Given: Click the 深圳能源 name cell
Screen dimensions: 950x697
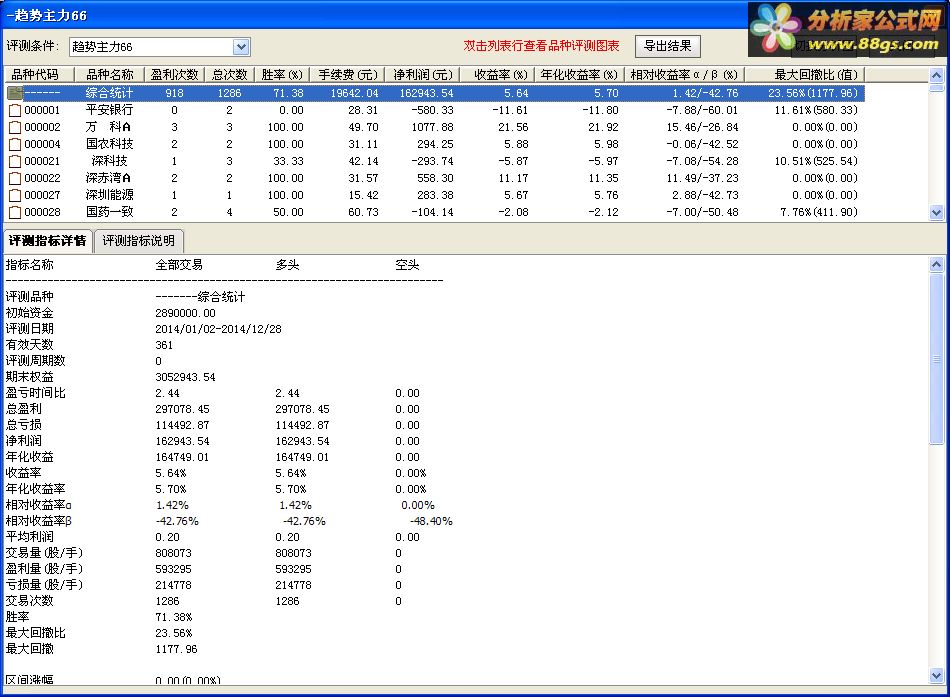Looking at the screenshot, I should click(x=109, y=195).
